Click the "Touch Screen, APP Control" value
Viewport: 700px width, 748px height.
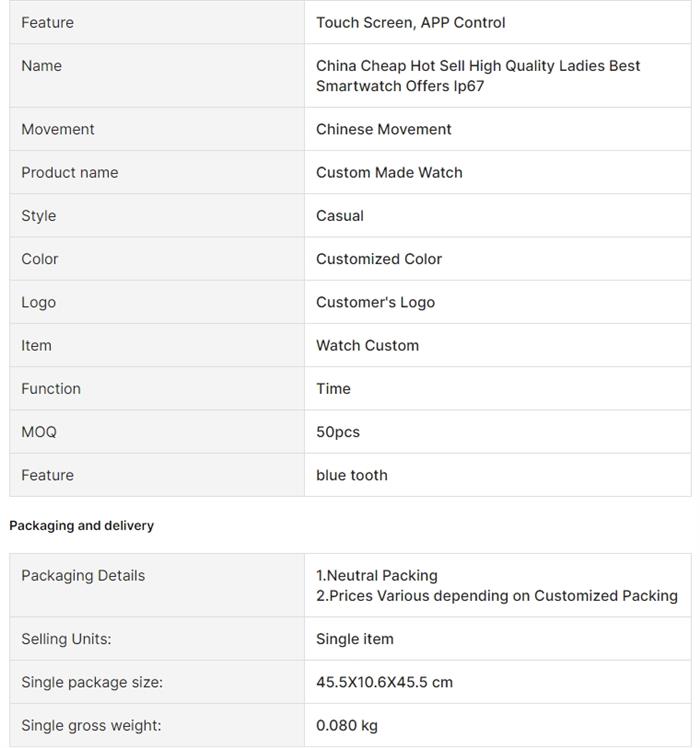(x=410, y=22)
